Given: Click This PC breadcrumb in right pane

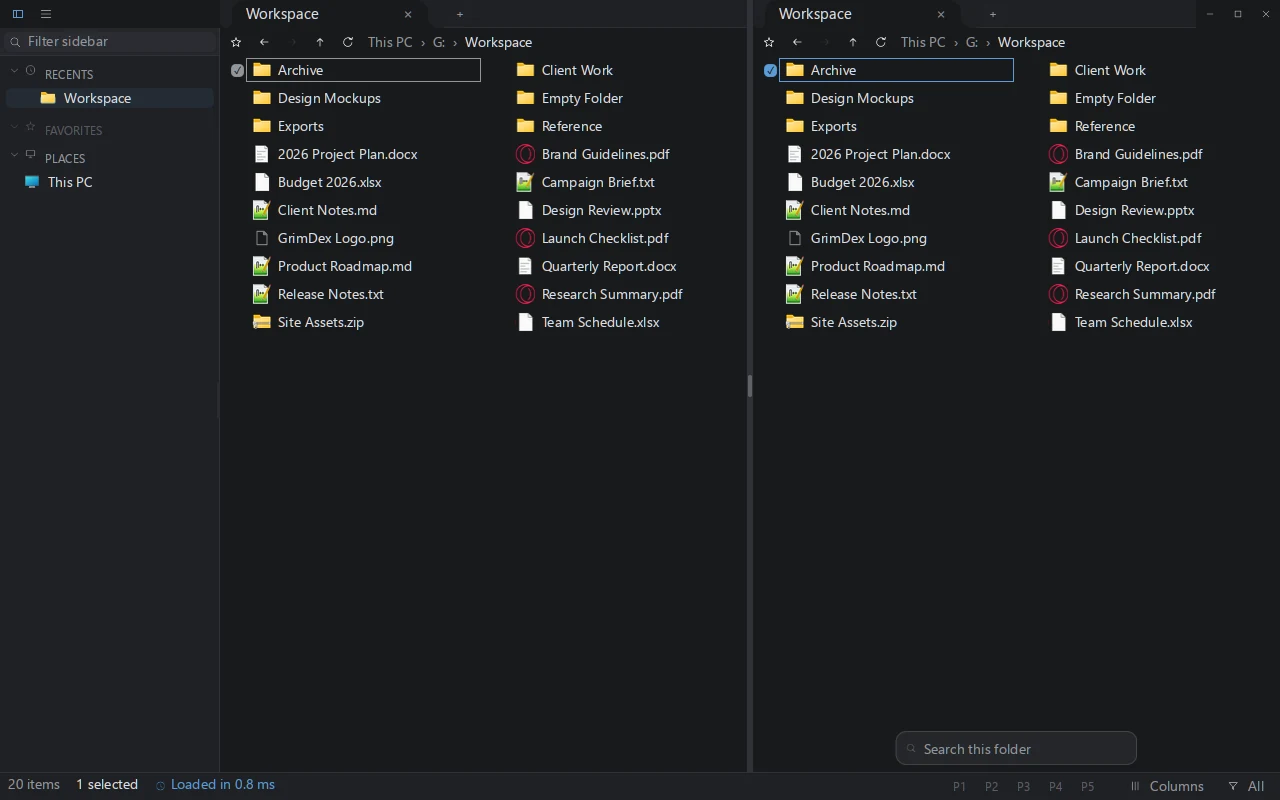Looking at the screenshot, I should (922, 42).
